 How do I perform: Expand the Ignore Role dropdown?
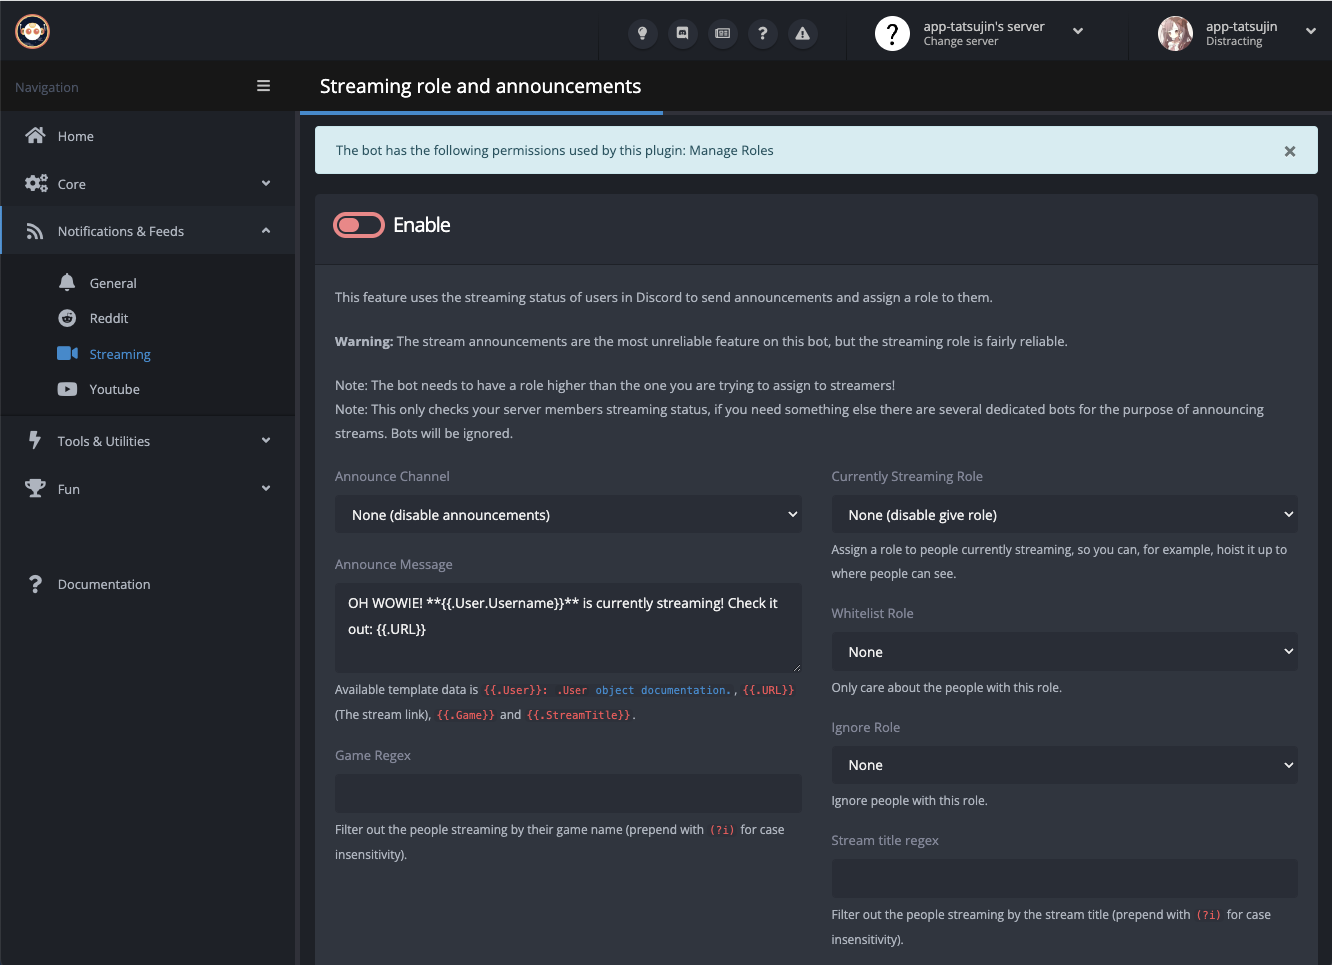click(x=1064, y=765)
